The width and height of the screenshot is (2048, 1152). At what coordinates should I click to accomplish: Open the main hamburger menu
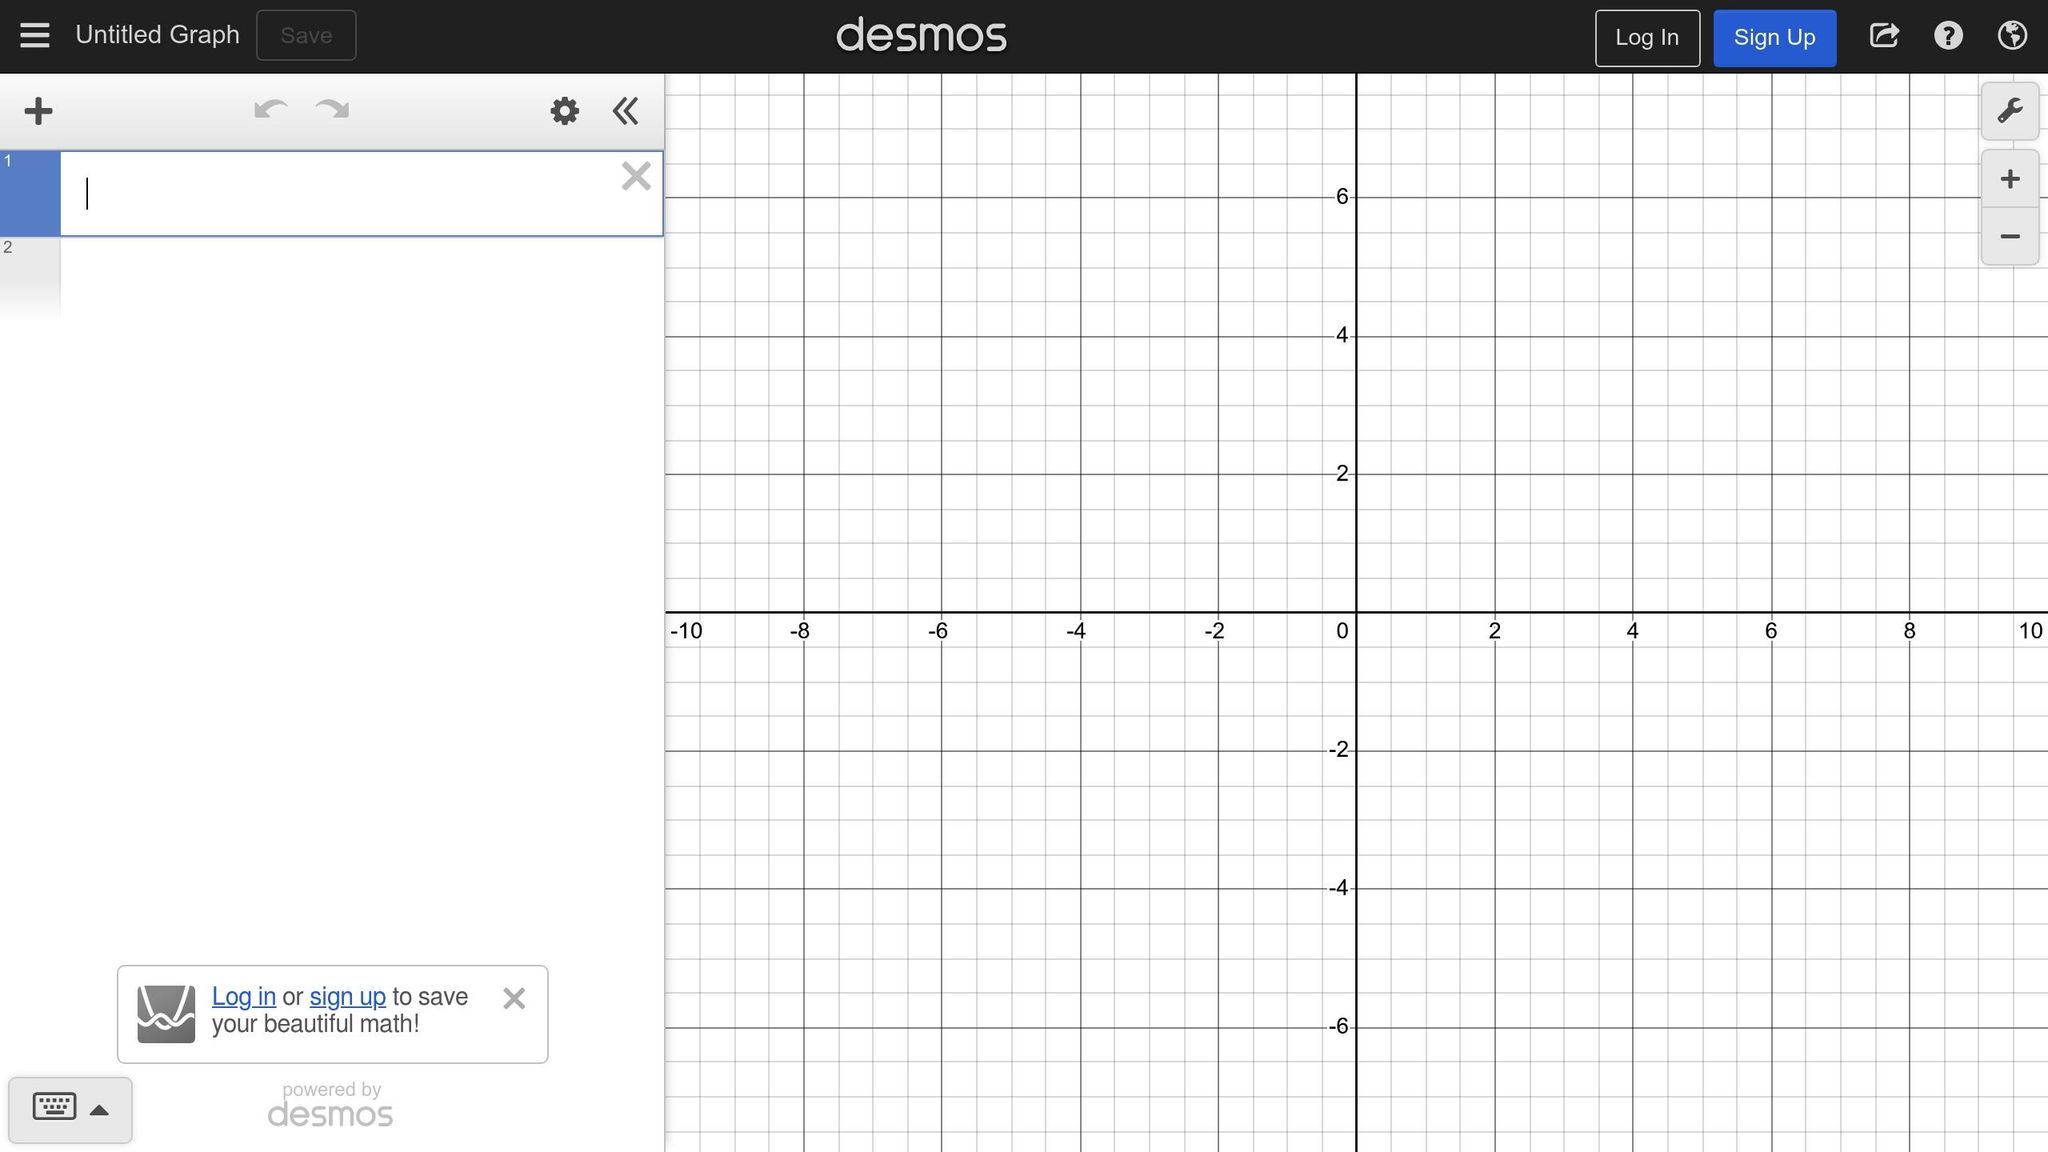coord(34,35)
